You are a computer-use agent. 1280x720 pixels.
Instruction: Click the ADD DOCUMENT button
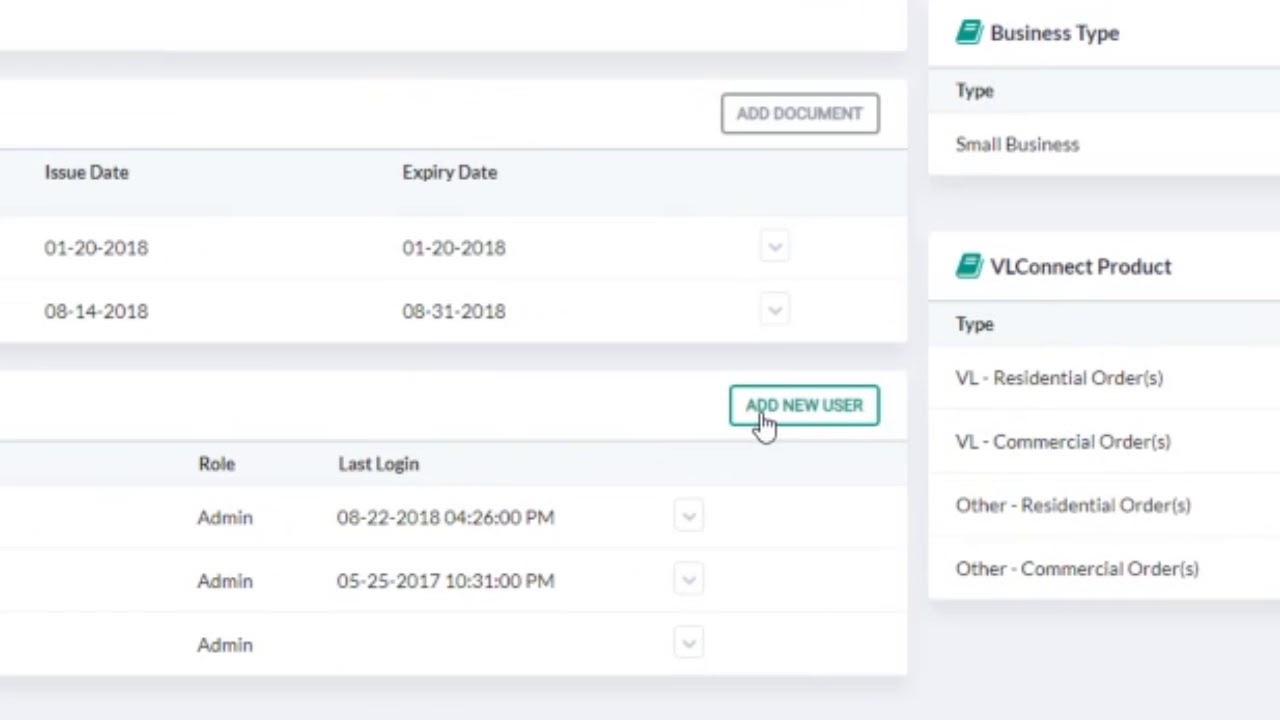[800, 113]
